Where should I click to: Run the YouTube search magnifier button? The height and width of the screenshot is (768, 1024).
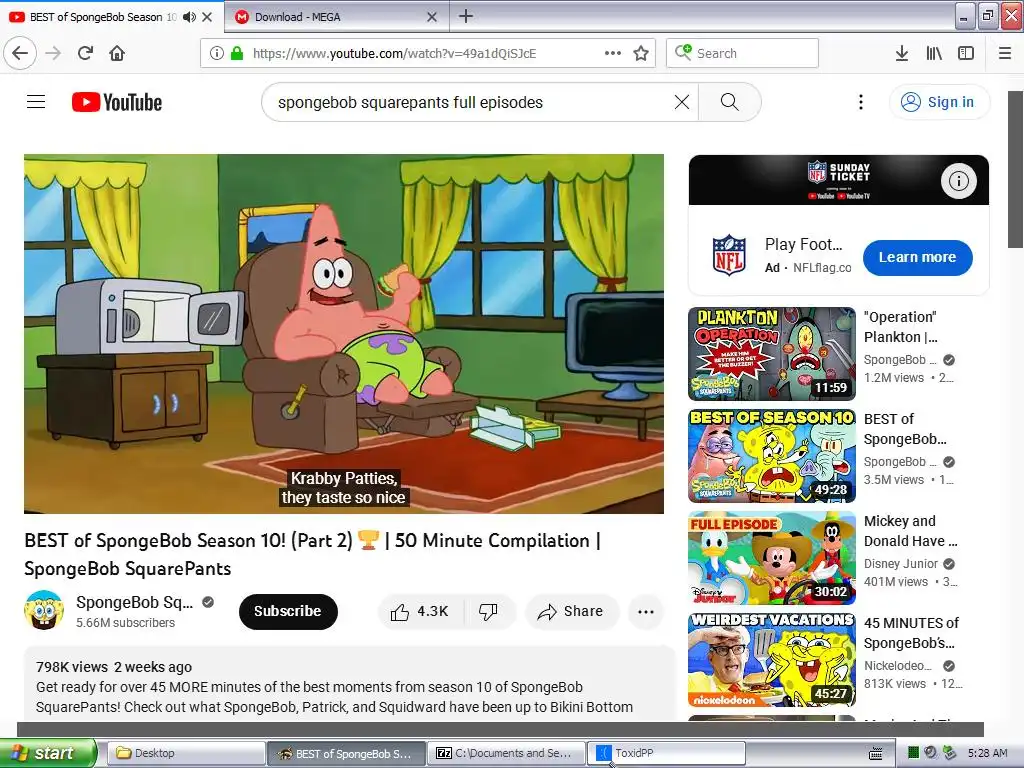[729, 102]
